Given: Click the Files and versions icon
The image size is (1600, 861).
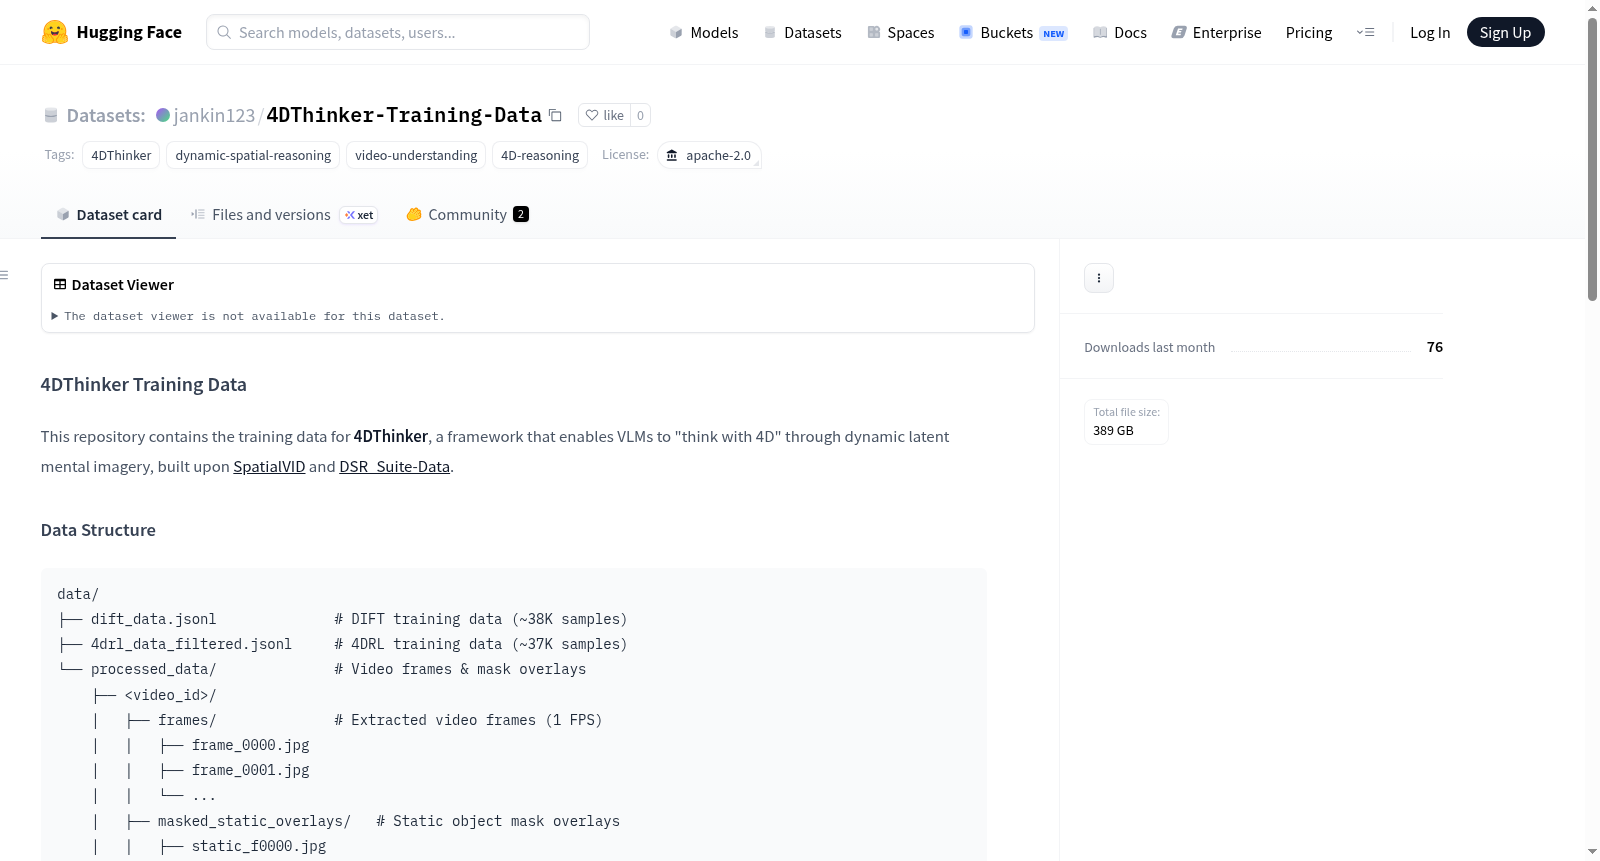Looking at the screenshot, I should click(198, 215).
